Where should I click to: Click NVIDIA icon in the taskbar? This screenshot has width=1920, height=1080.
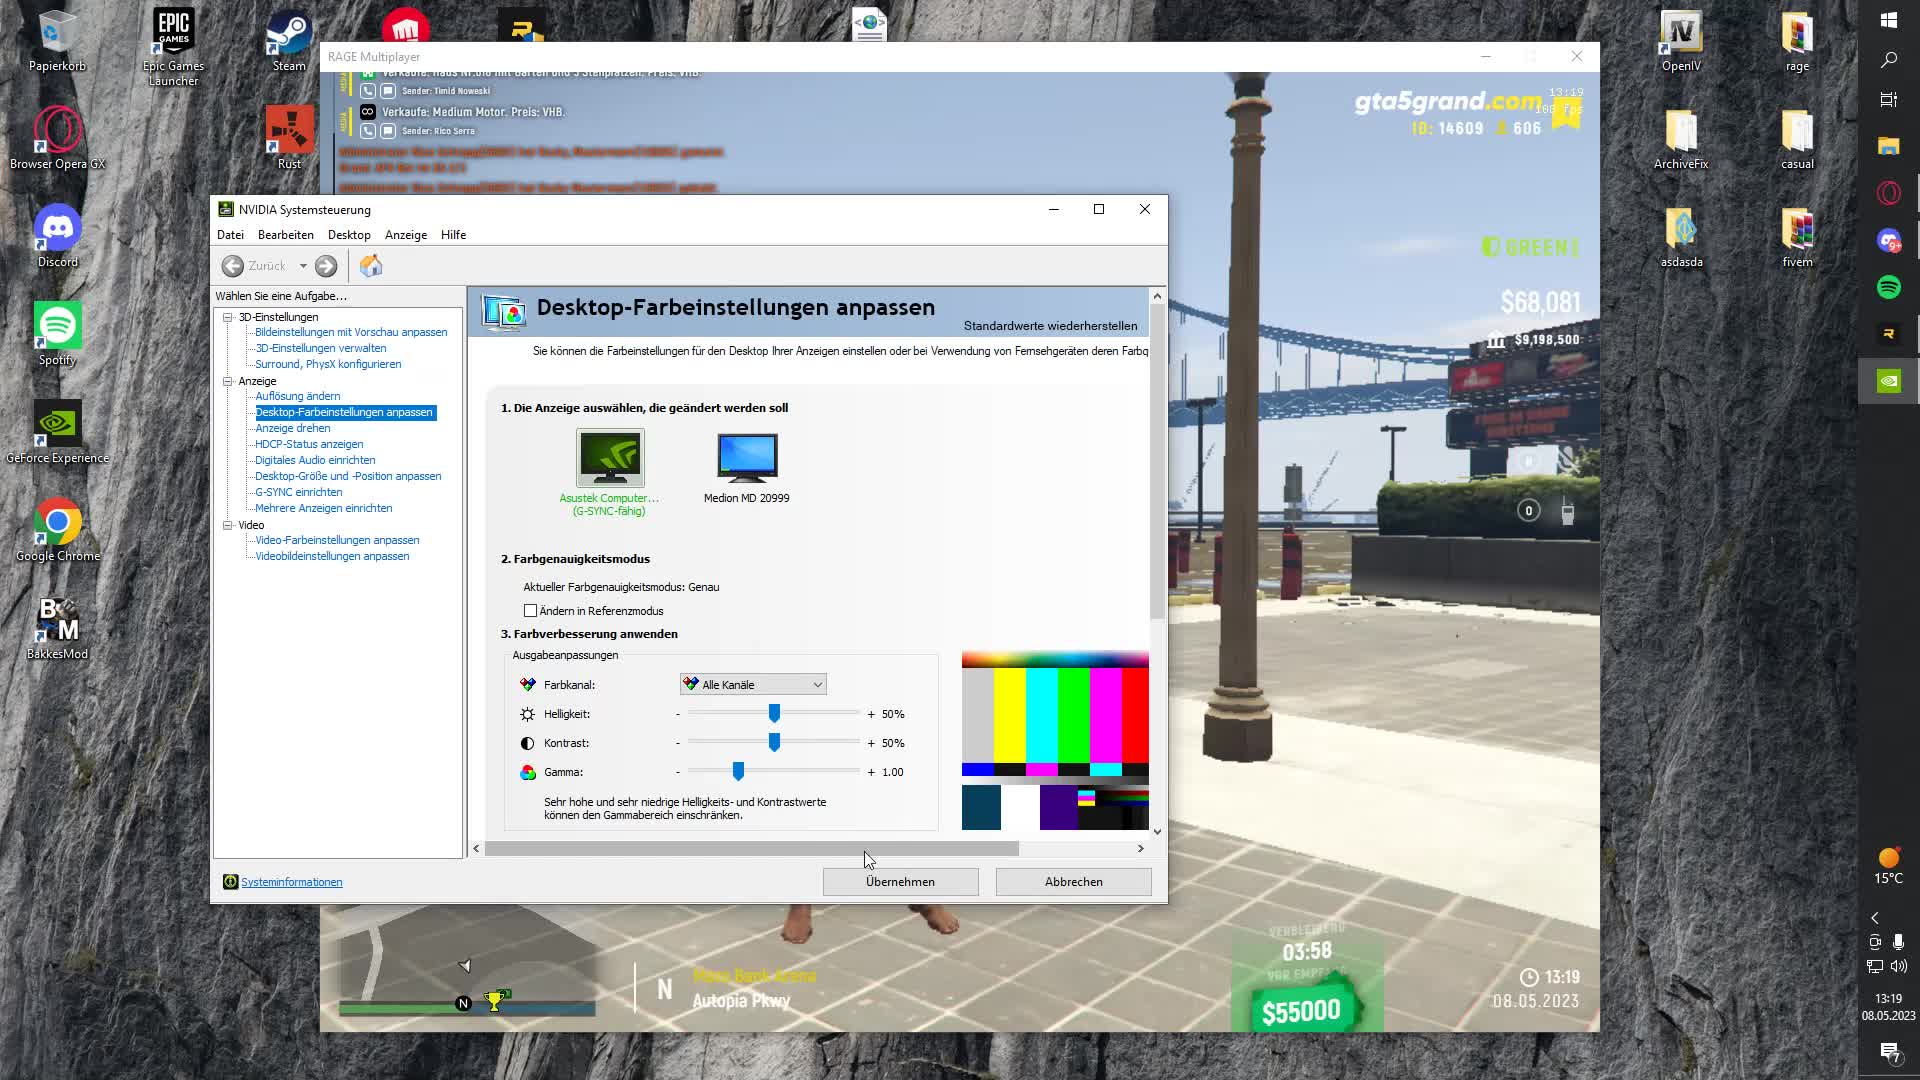tap(1888, 381)
